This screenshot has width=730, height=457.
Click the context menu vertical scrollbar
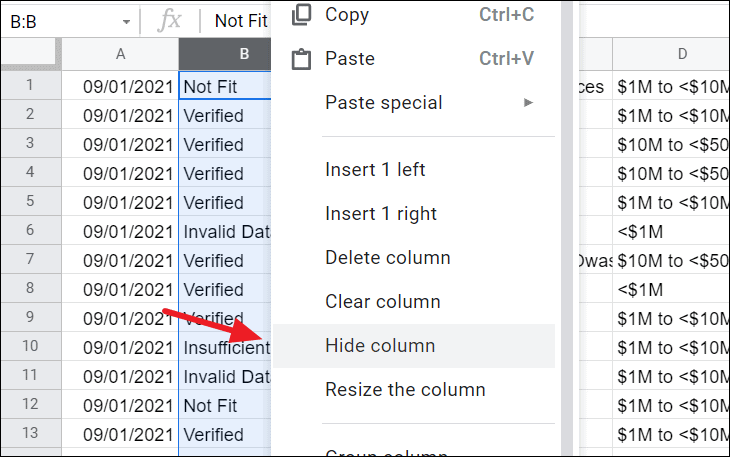(567, 228)
